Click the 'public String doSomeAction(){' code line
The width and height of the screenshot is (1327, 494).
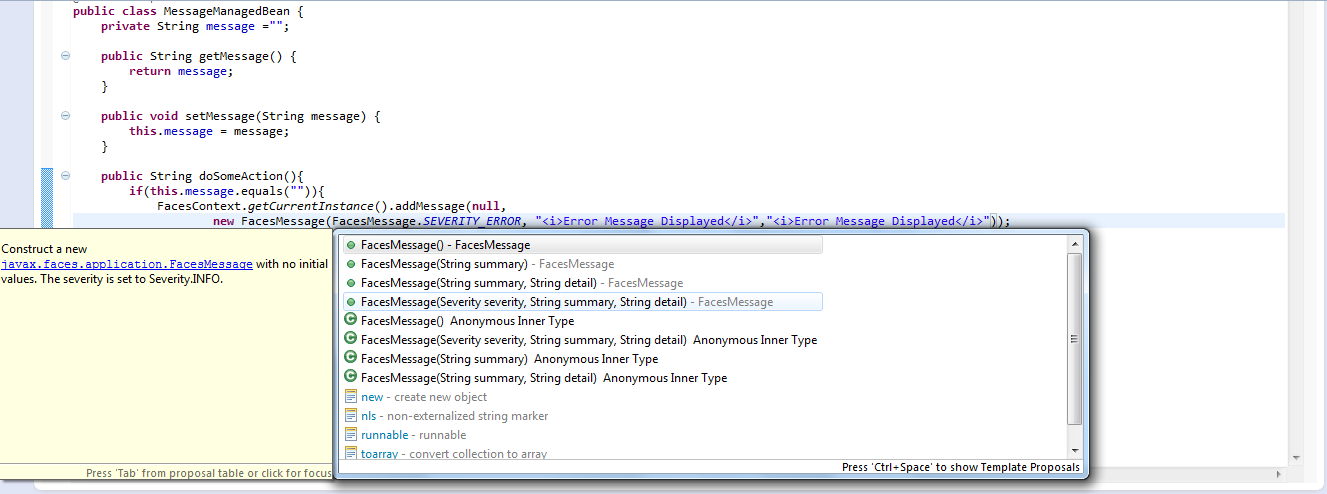(201, 176)
